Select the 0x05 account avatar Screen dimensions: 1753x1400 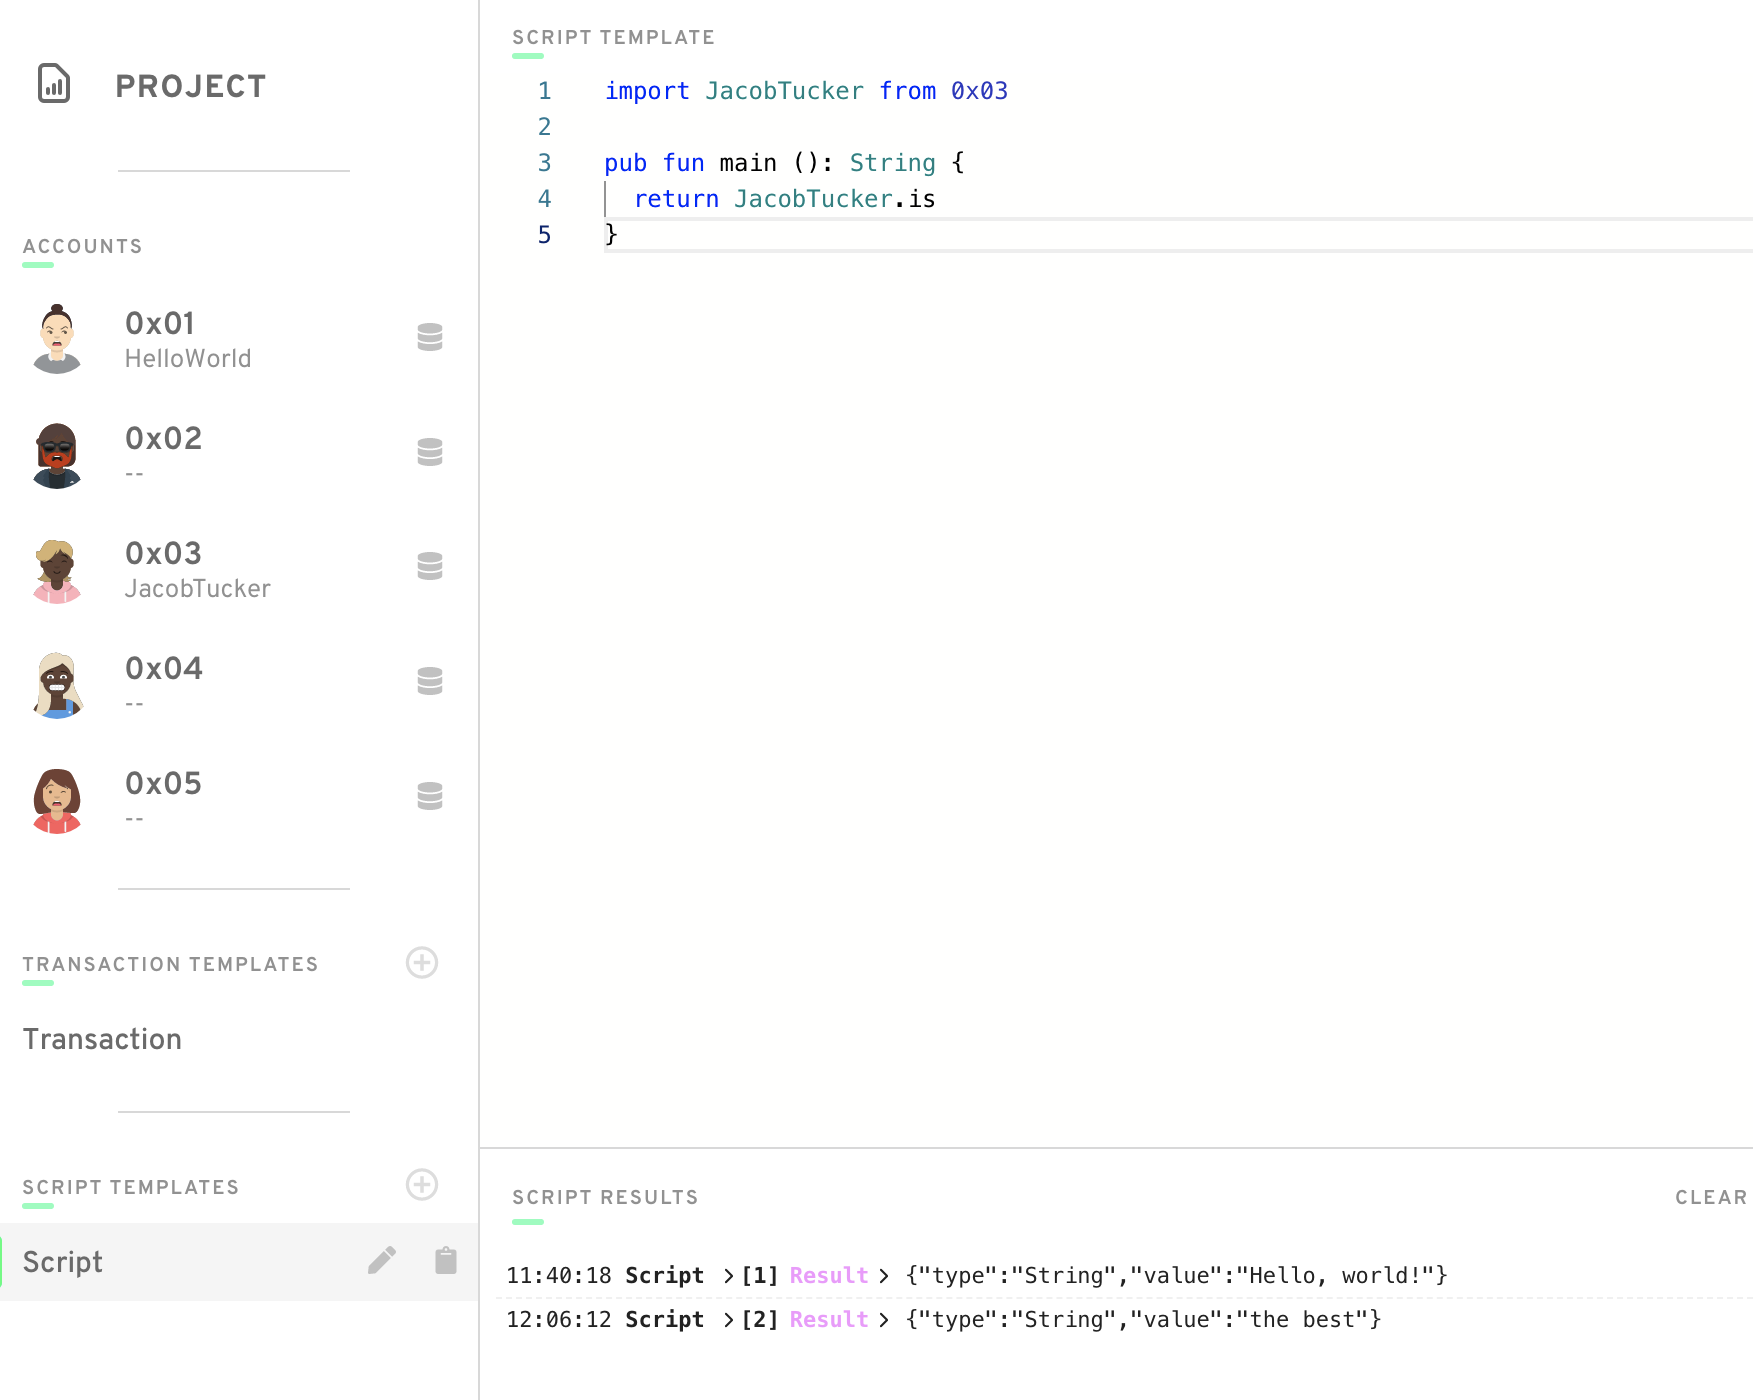tap(57, 801)
